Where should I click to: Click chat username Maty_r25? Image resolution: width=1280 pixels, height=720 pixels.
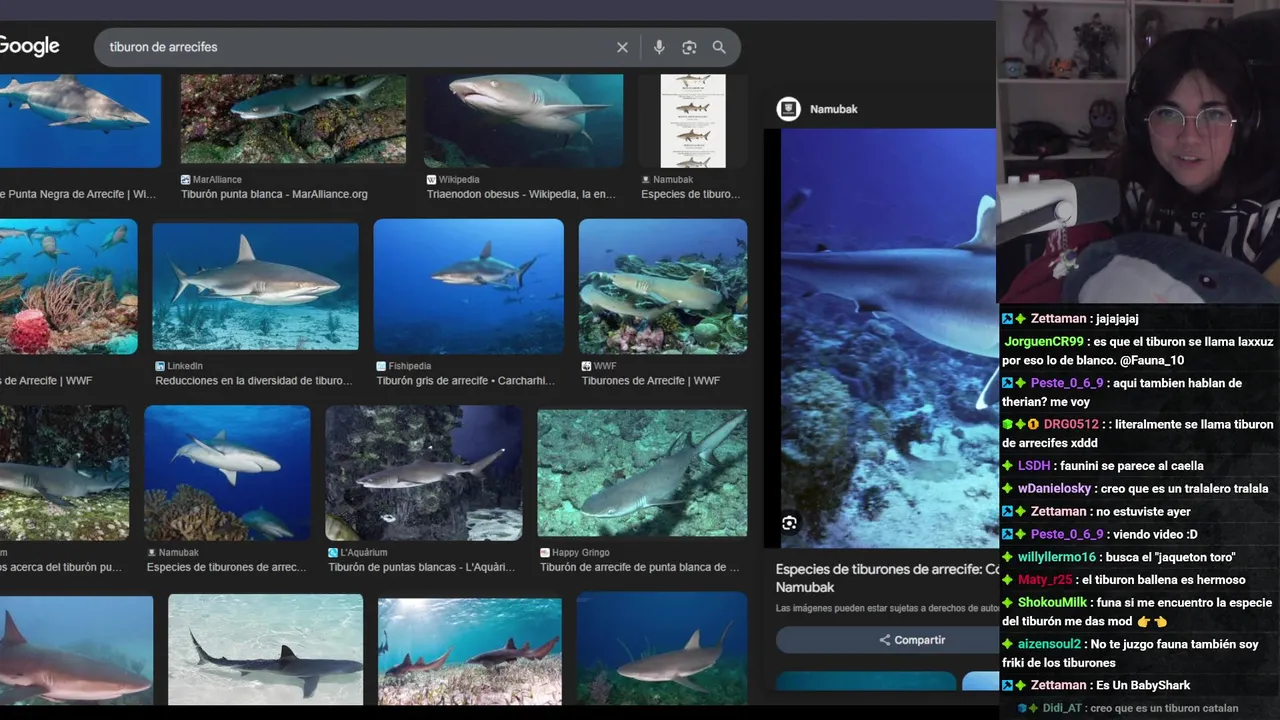(1045, 580)
